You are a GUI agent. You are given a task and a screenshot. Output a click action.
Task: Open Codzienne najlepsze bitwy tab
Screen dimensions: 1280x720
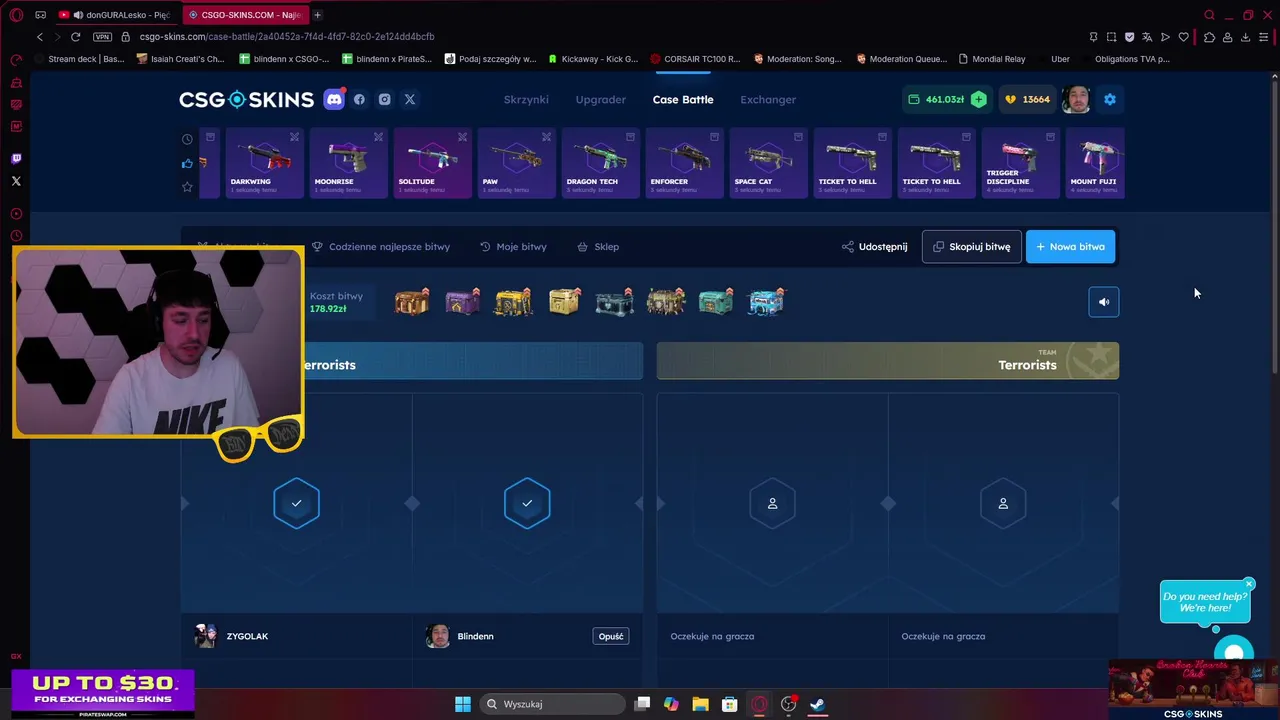[381, 246]
